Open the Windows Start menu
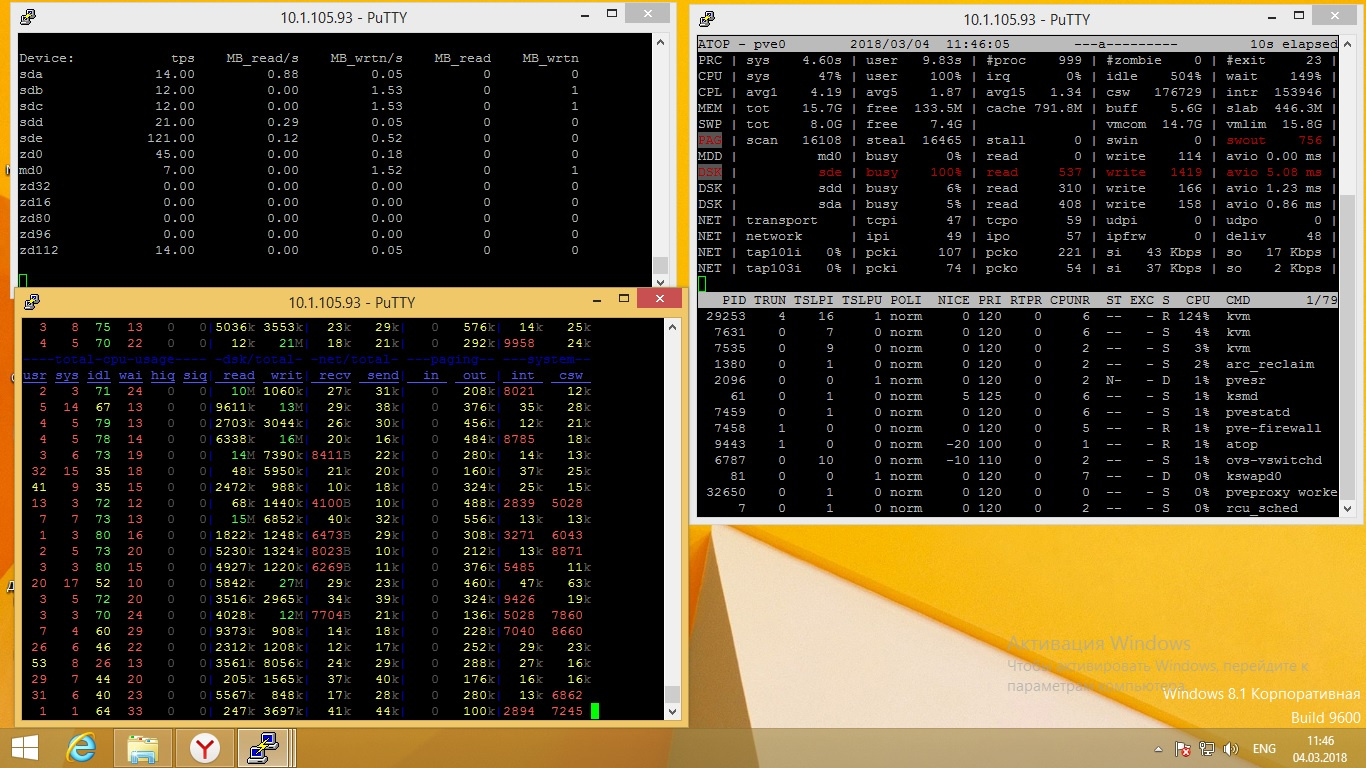1366x768 pixels. tap(24, 747)
